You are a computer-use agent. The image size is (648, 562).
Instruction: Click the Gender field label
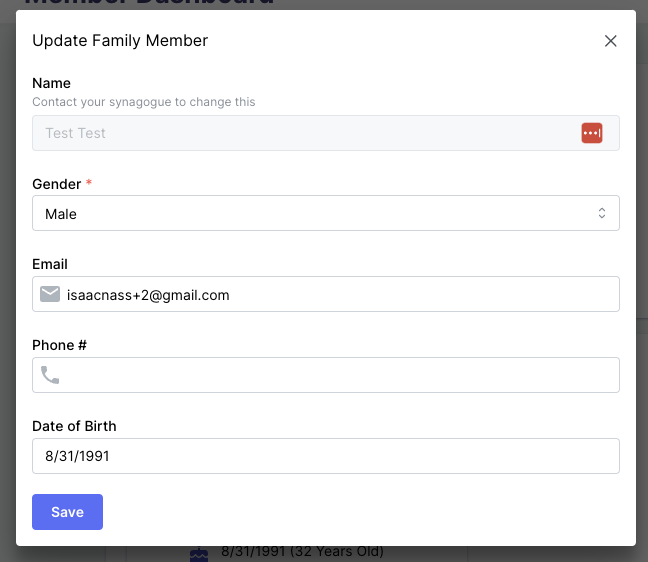(x=56, y=184)
